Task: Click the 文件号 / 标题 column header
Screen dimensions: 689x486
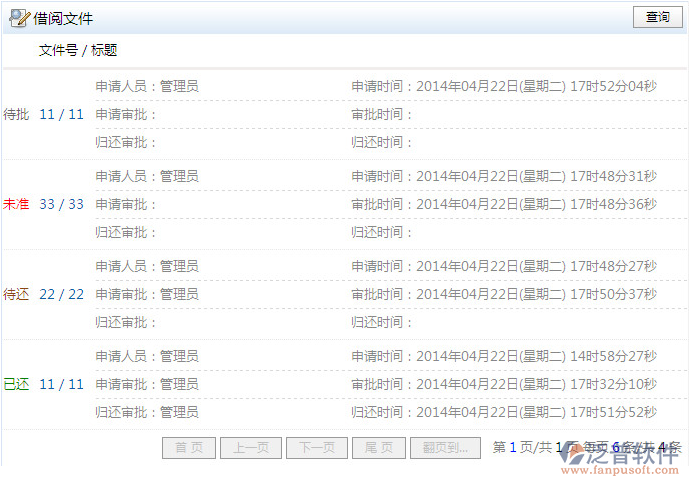Action: 78,50
